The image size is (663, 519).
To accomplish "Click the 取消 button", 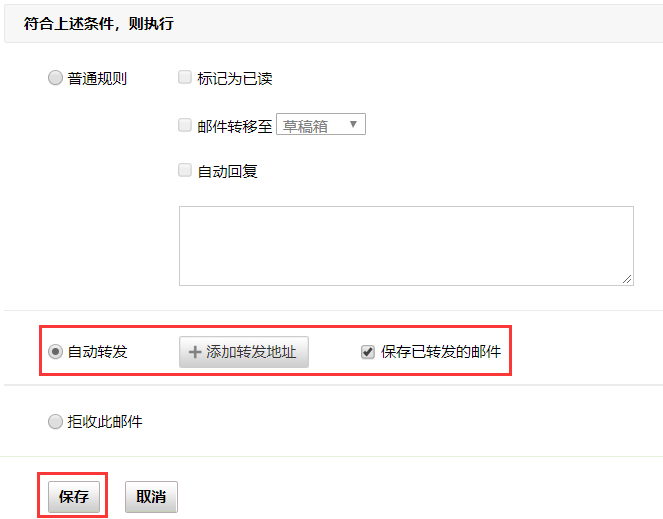I will point(151,497).
